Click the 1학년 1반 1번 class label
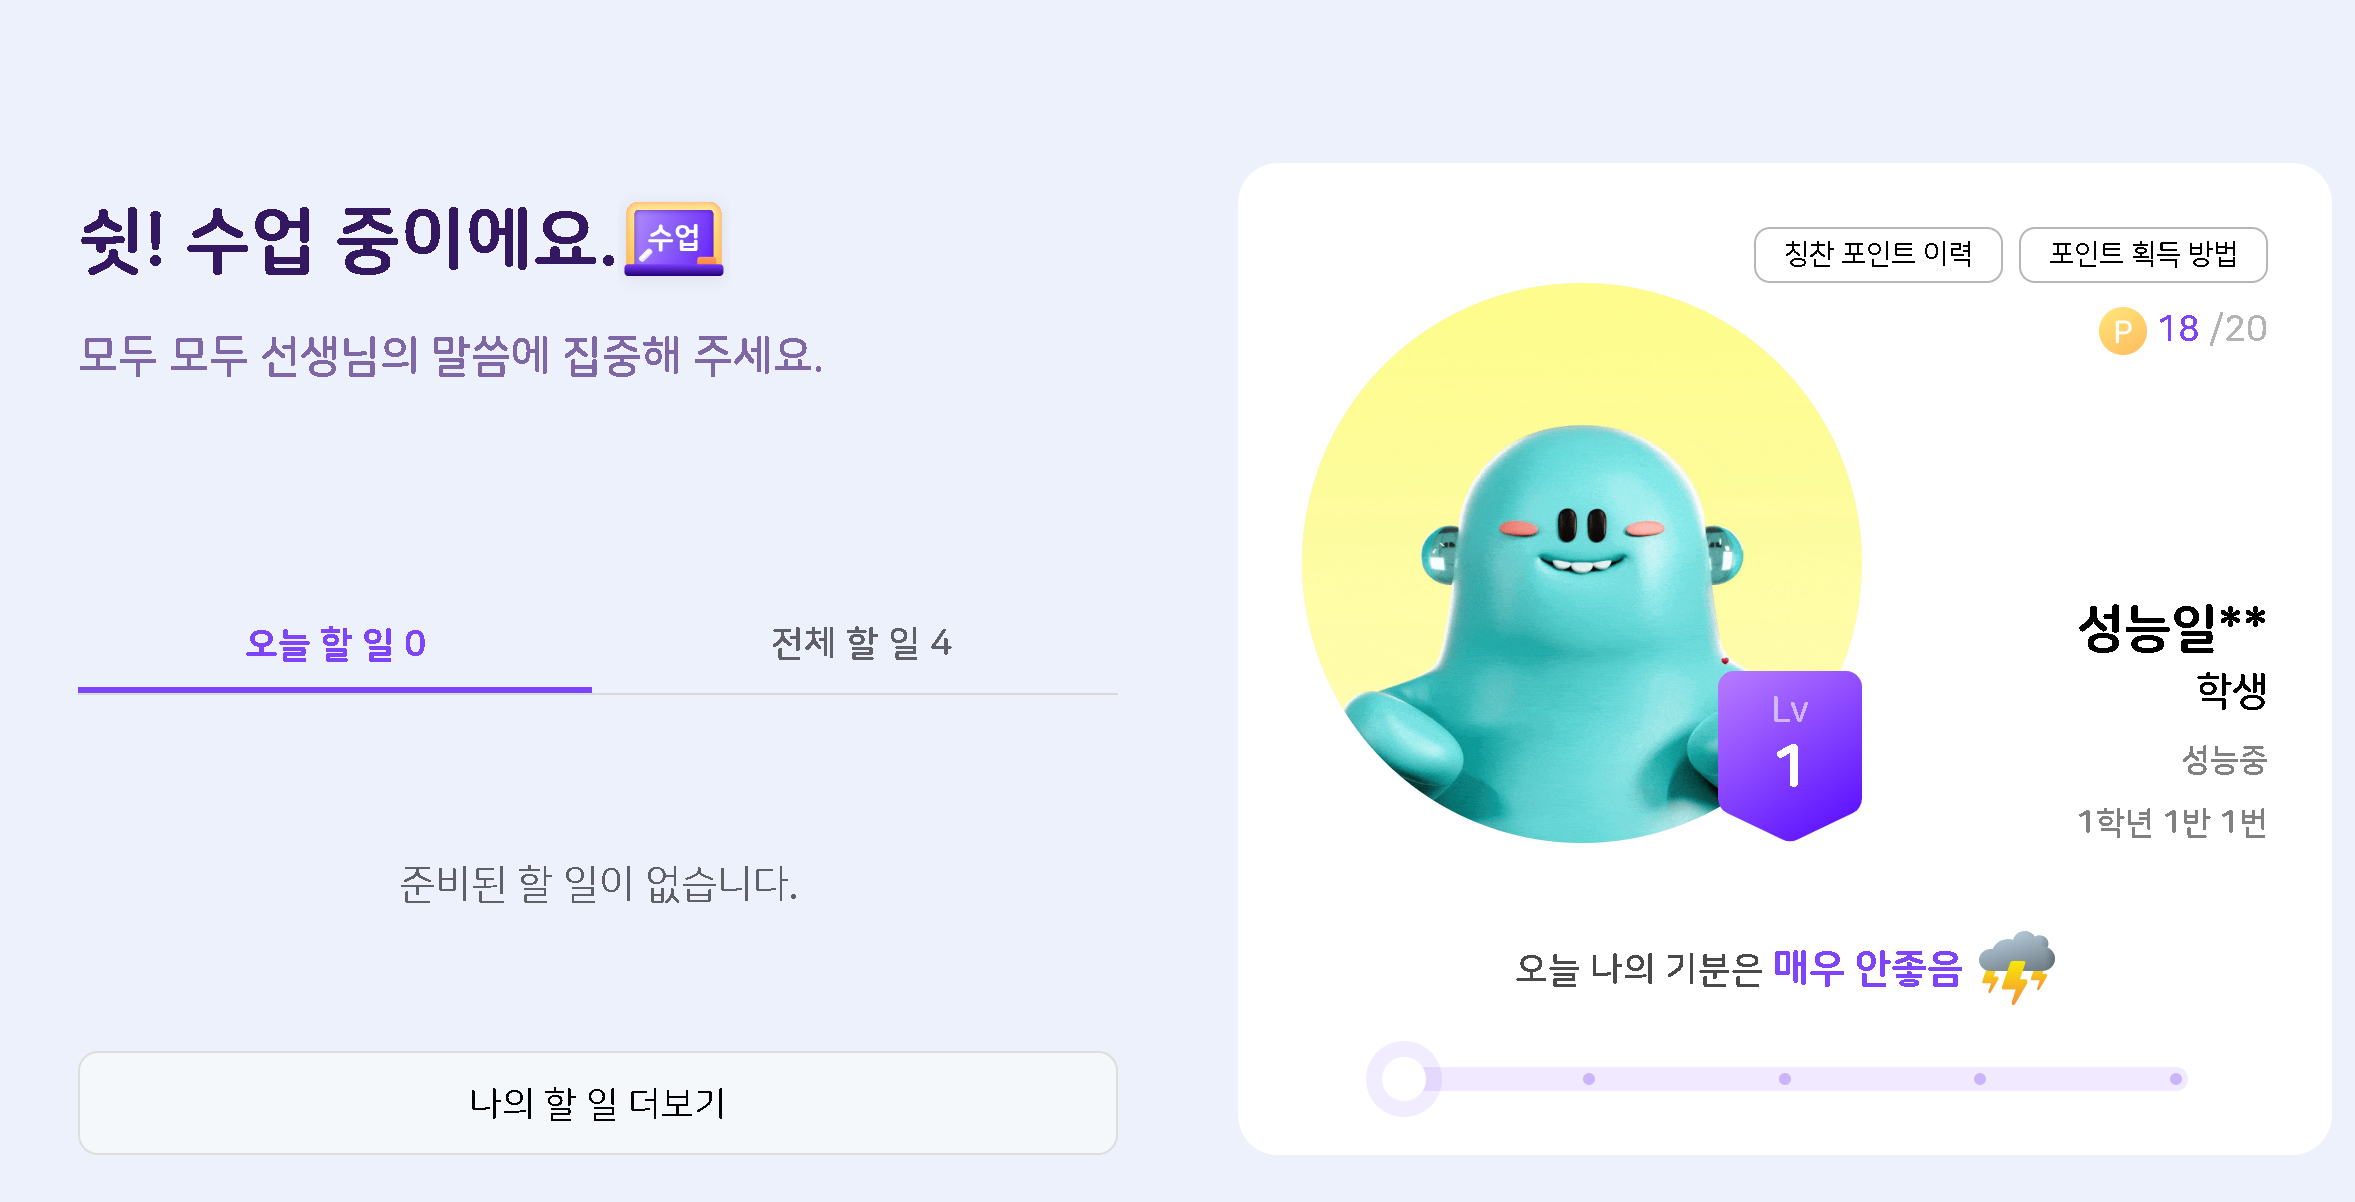Viewport: 2355px width, 1202px height. [2172, 822]
